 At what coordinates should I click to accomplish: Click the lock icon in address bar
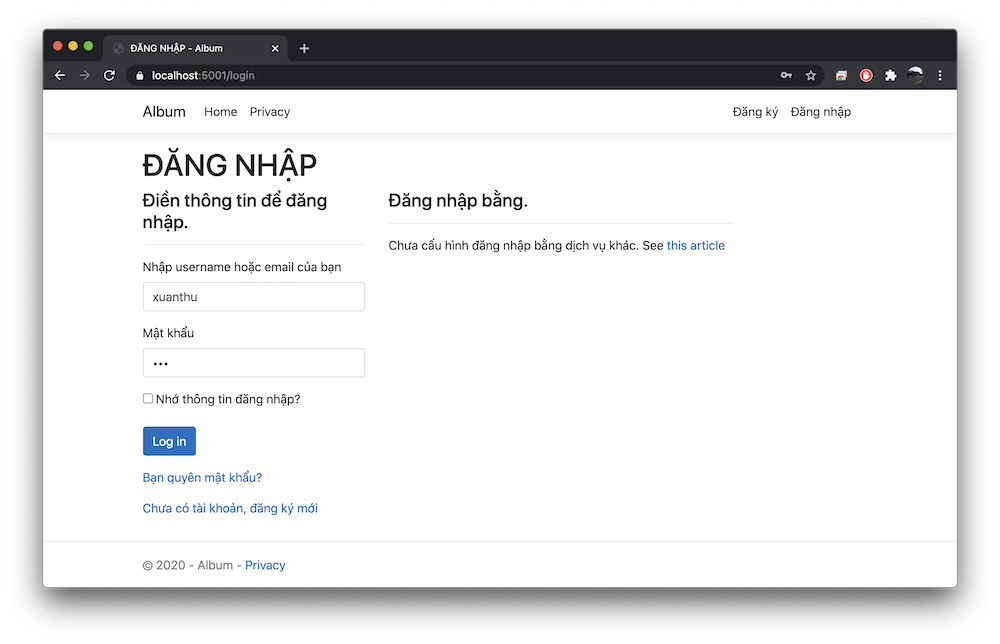[140, 75]
